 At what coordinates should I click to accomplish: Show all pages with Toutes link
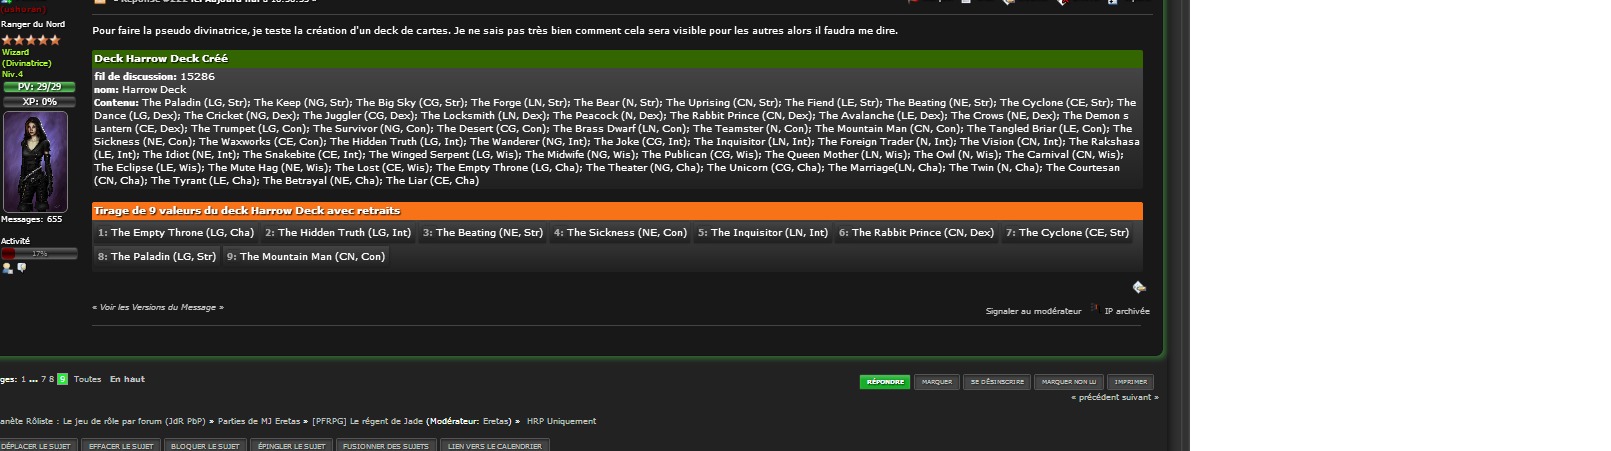click(x=87, y=379)
